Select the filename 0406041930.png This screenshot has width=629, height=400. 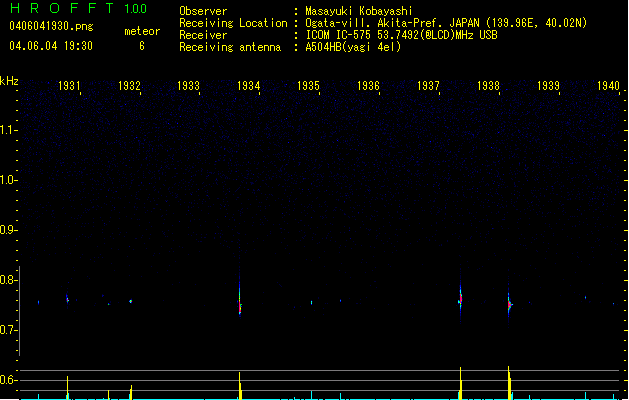(51, 27)
